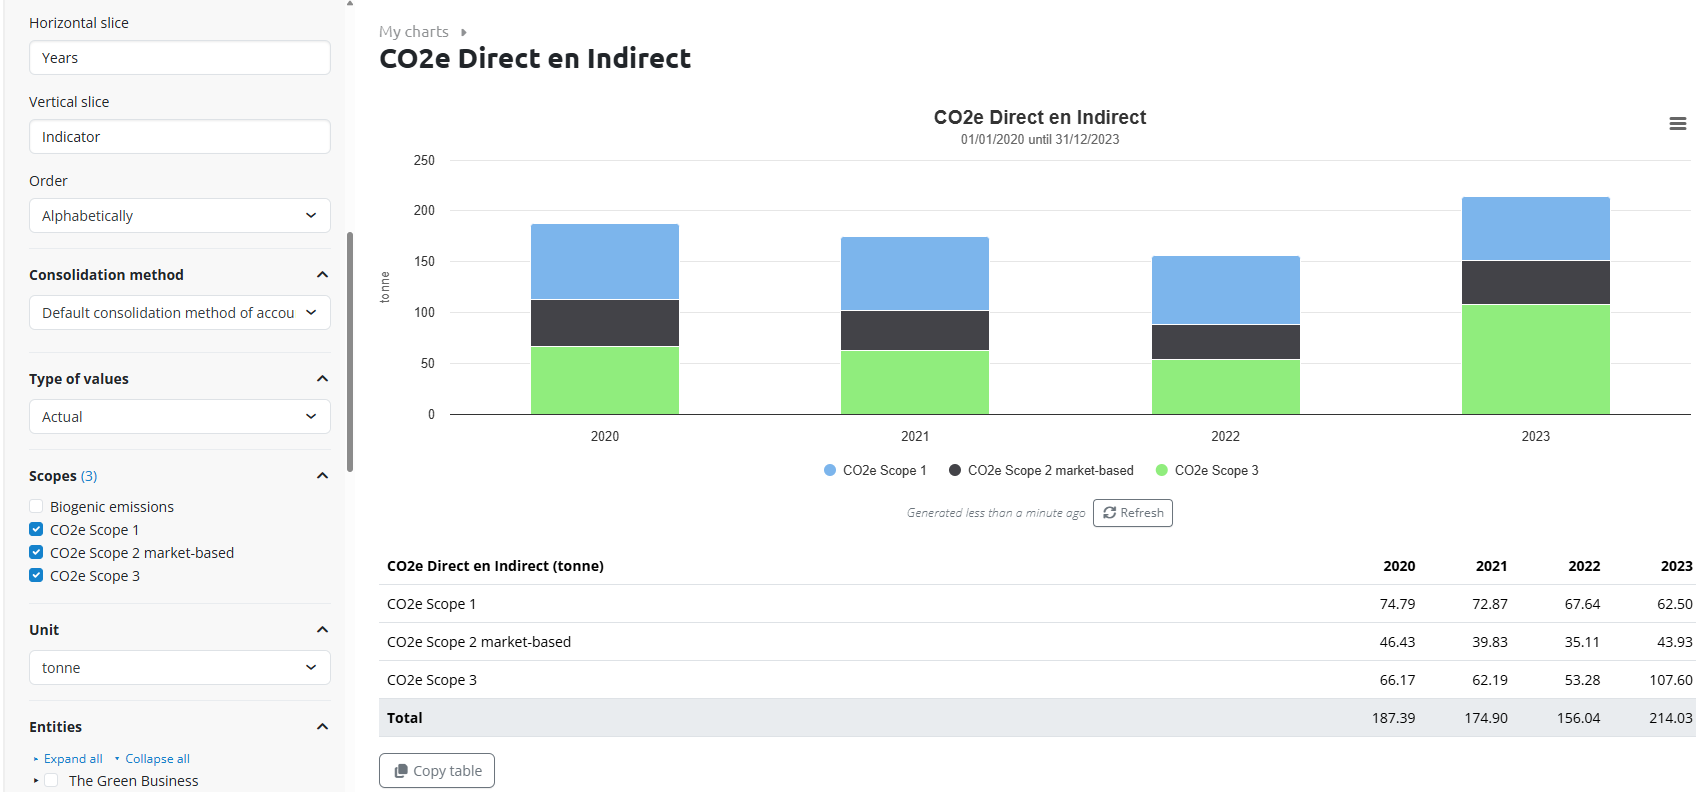Toggle CO2e Scope 1 legend marker

(830, 470)
